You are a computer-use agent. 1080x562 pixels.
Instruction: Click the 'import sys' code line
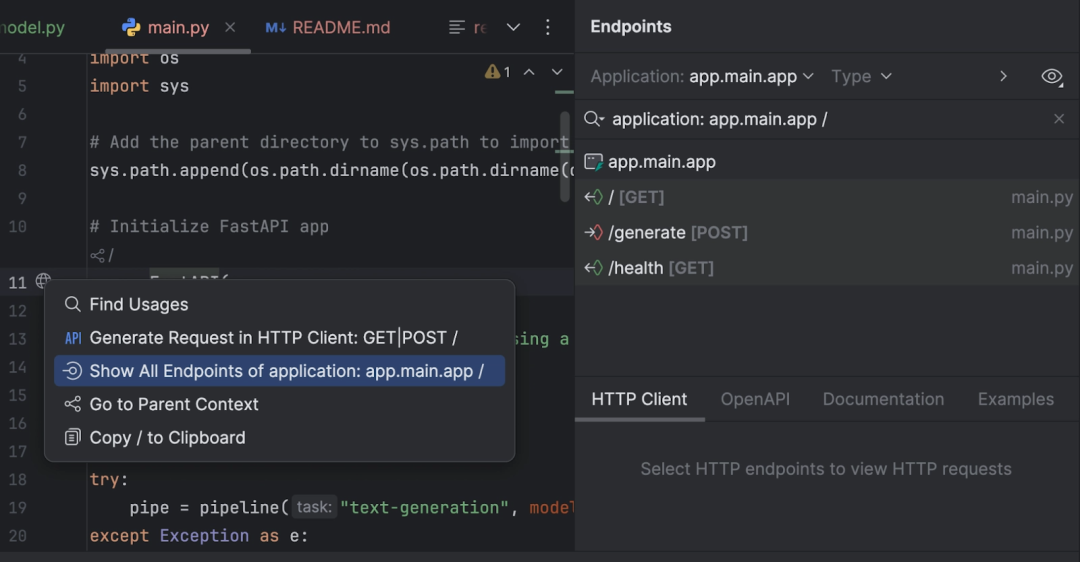pyautogui.click(x=139, y=86)
